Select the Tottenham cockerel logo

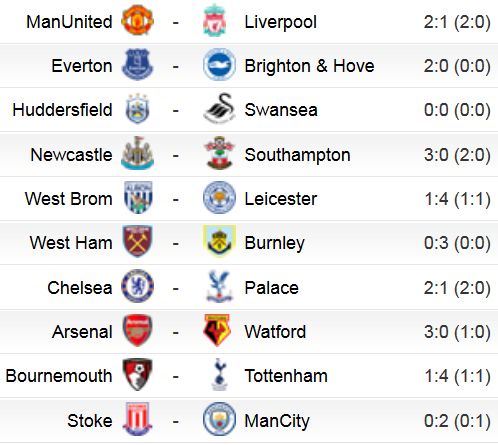coord(220,374)
